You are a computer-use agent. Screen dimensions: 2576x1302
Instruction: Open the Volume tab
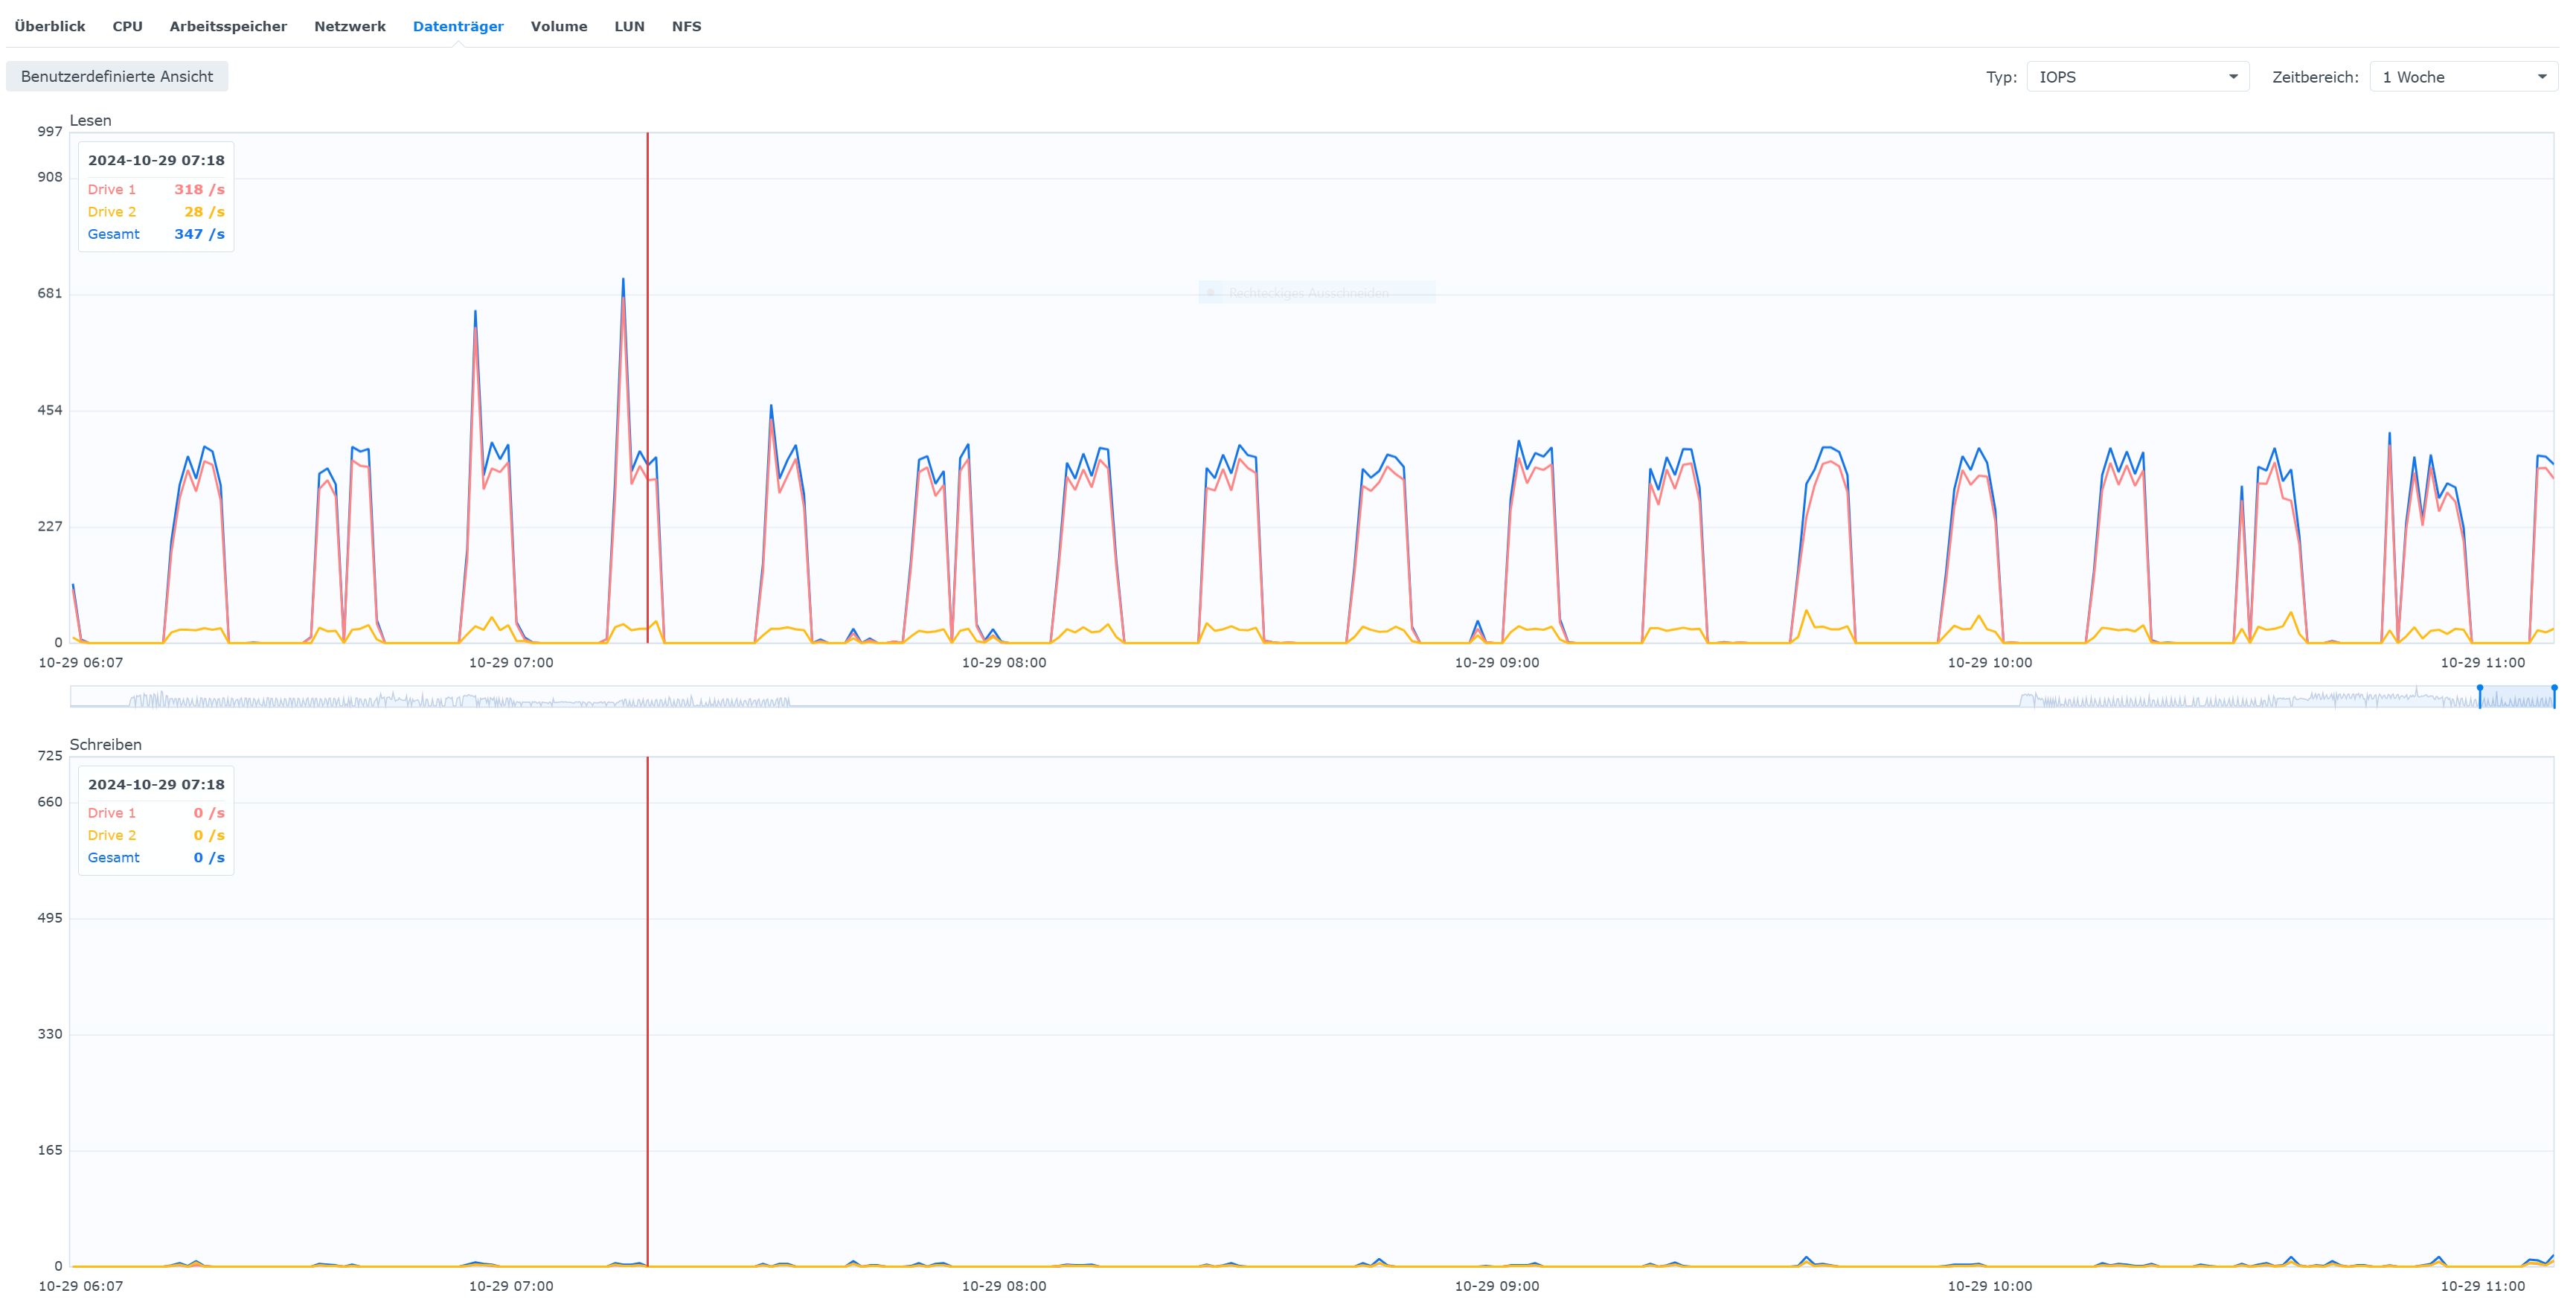pyautogui.click(x=558, y=26)
